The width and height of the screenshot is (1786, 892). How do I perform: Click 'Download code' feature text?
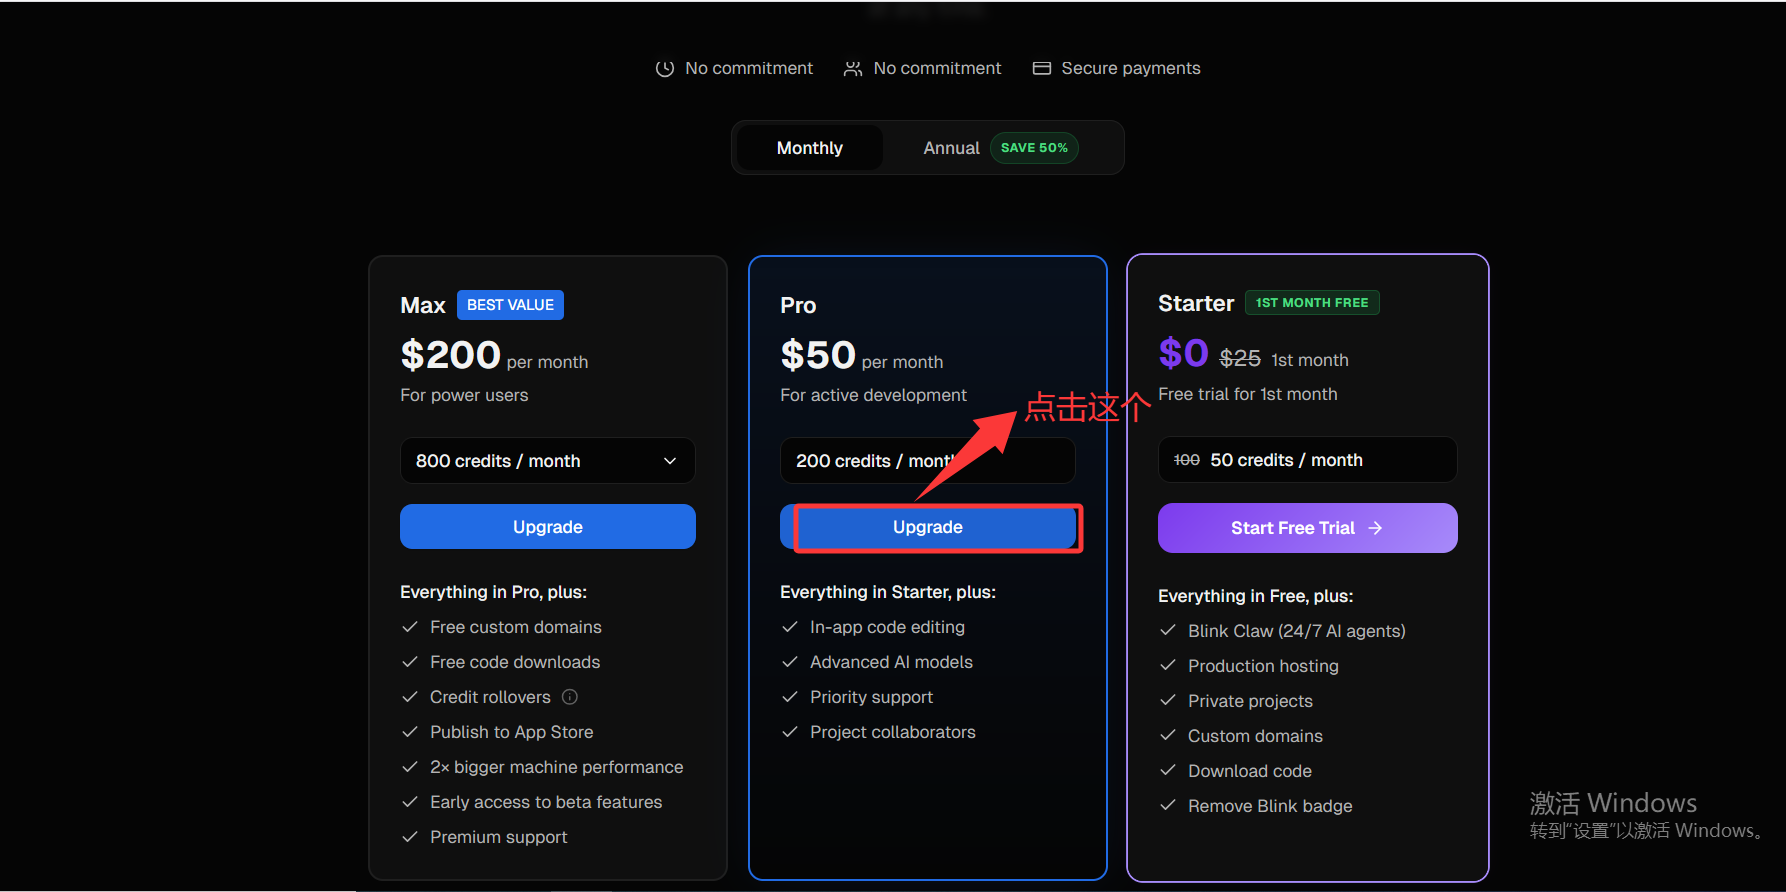(1250, 771)
